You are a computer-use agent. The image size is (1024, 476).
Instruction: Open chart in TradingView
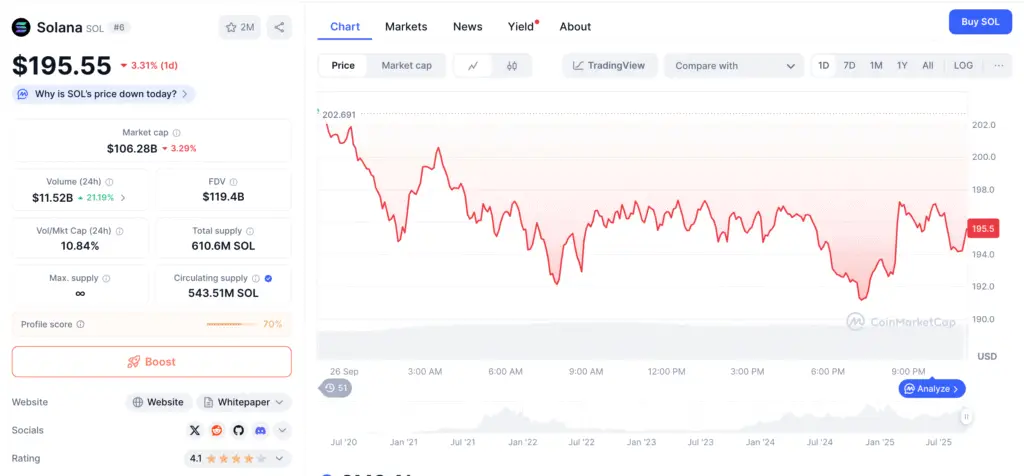coord(609,66)
